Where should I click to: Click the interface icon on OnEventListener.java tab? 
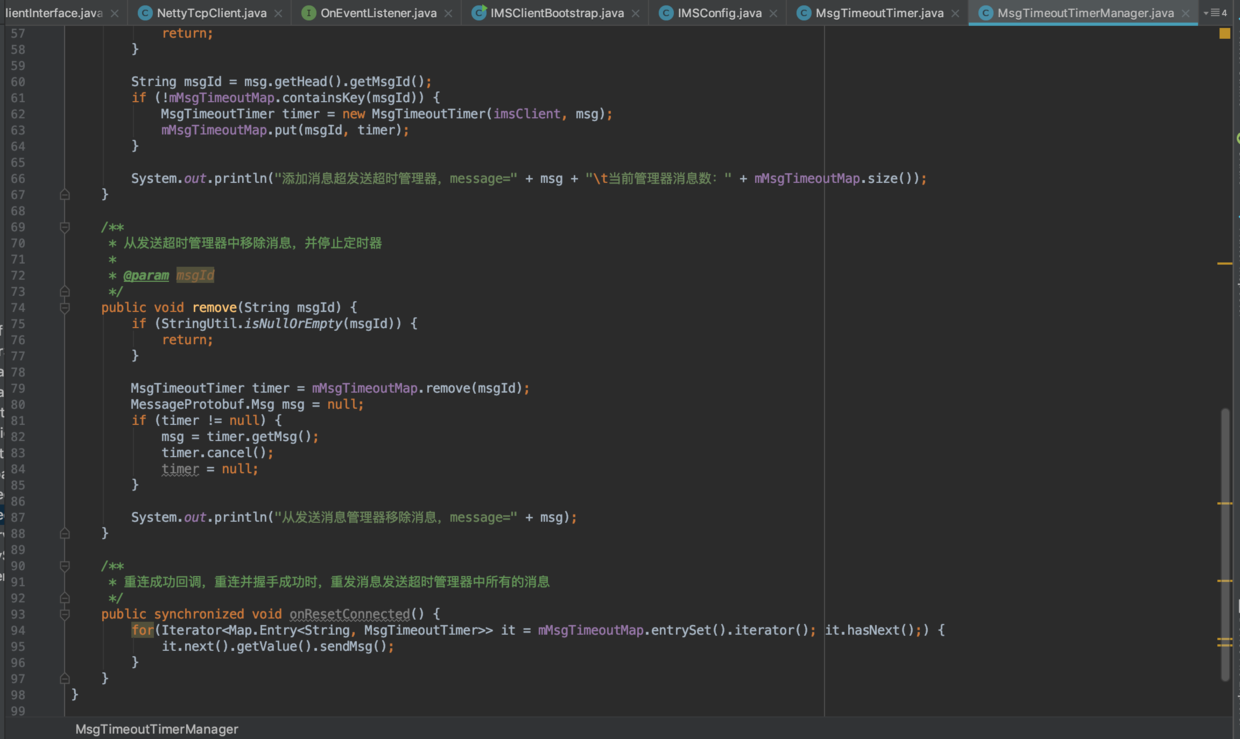tap(310, 14)
